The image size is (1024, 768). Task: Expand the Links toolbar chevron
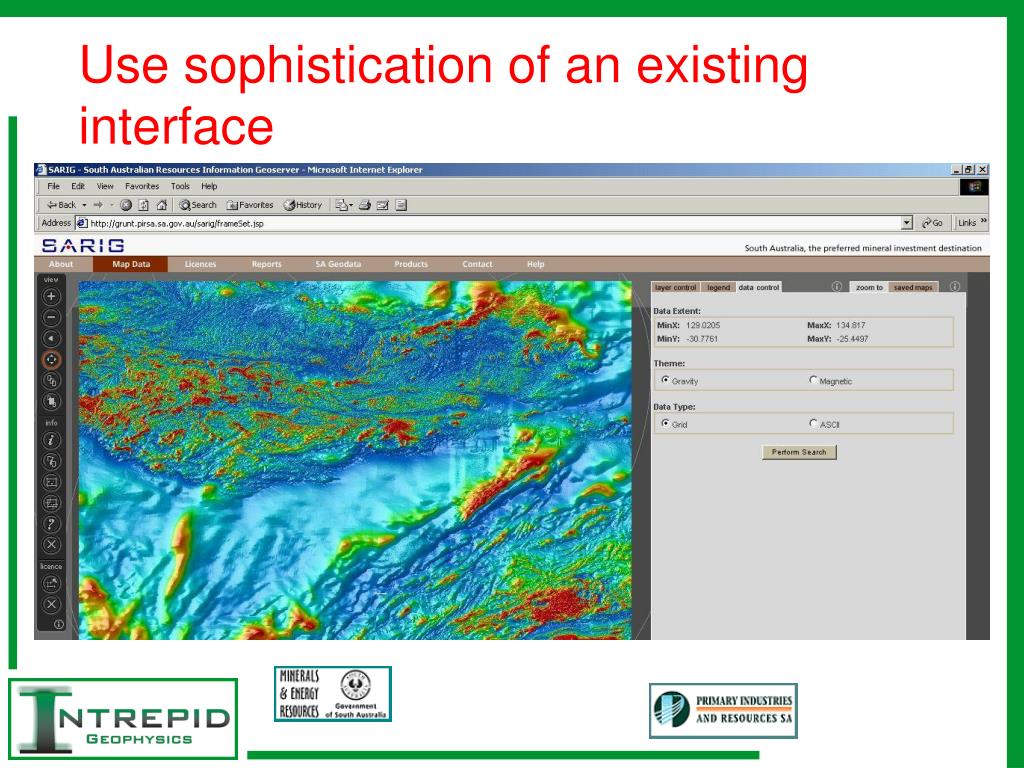[x=984, y=221]
